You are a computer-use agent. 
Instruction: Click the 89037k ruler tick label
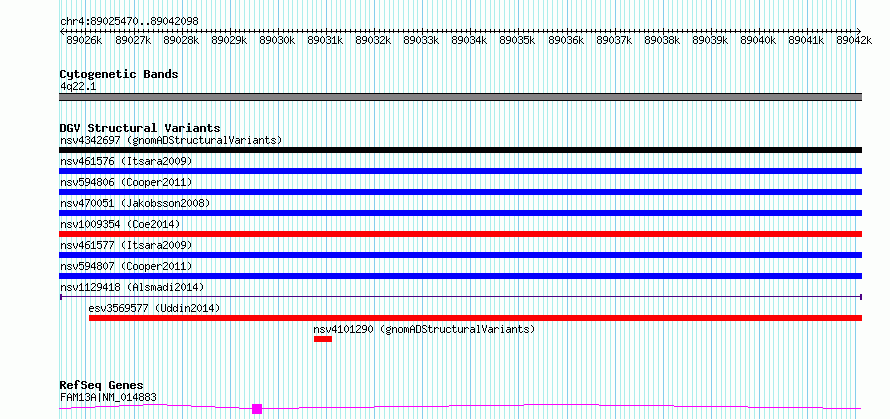click(x=614, y=40)
